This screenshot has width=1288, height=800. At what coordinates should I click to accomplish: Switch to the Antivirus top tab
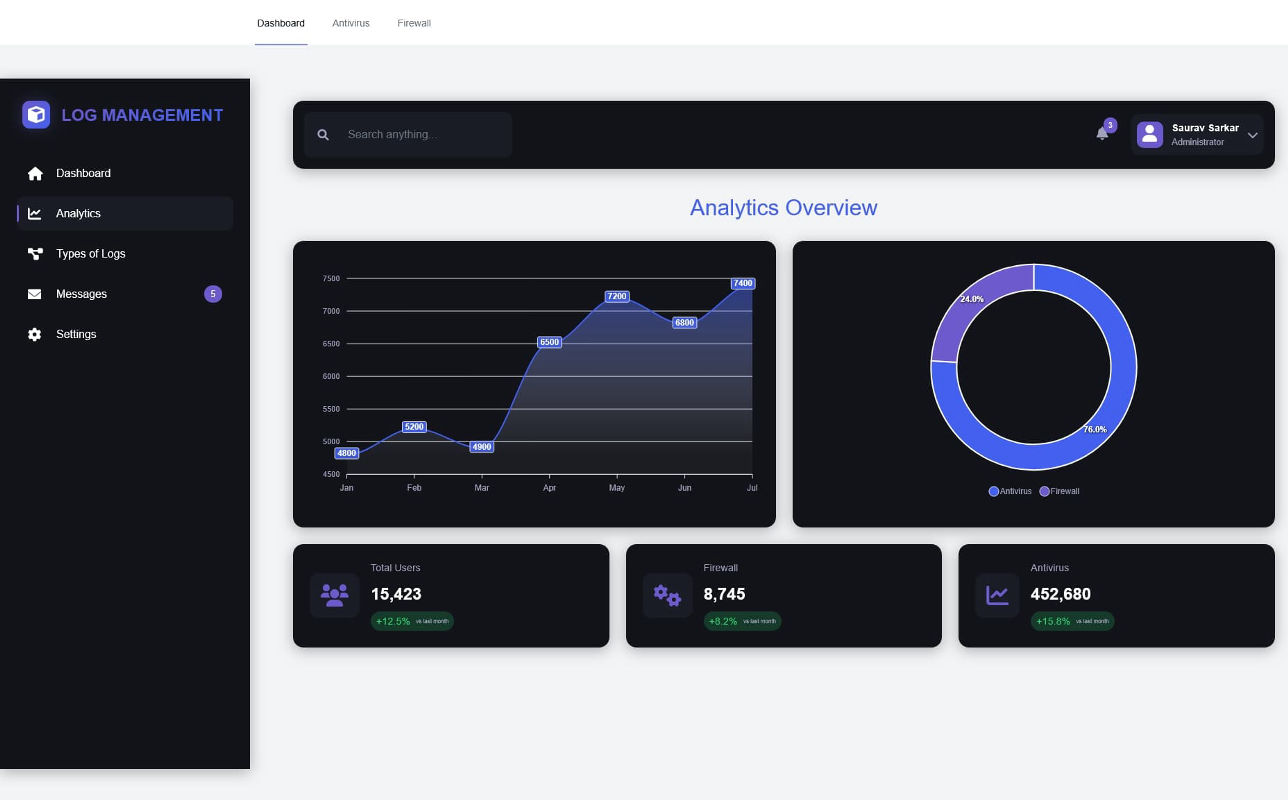351,23
